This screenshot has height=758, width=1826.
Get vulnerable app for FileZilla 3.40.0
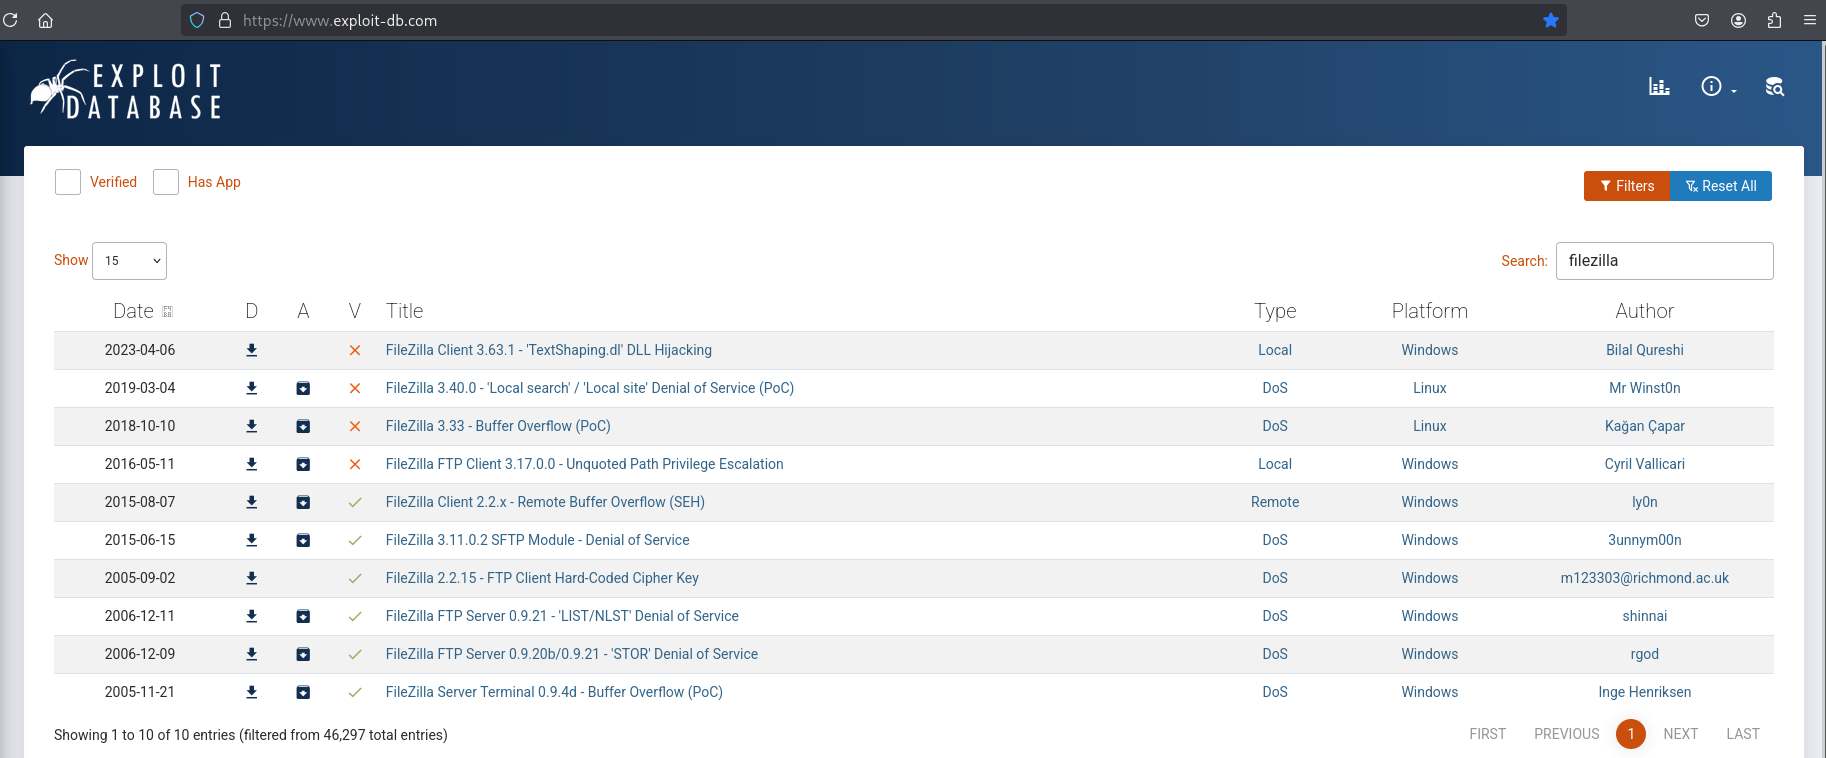pos(303,388)
